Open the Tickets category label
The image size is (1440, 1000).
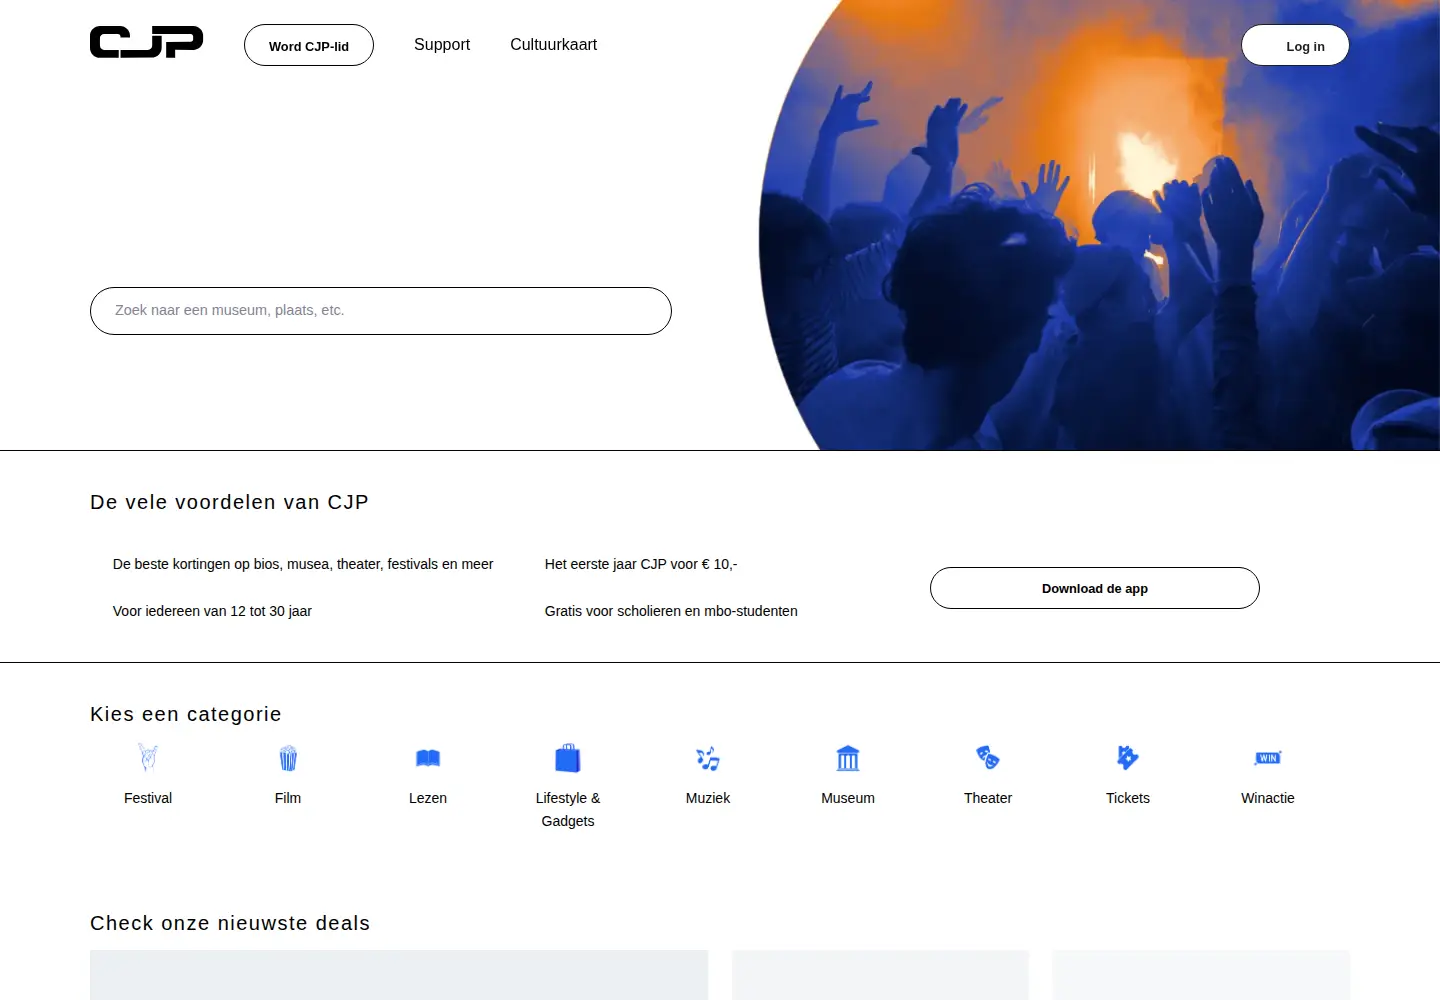pos(1128,798)
